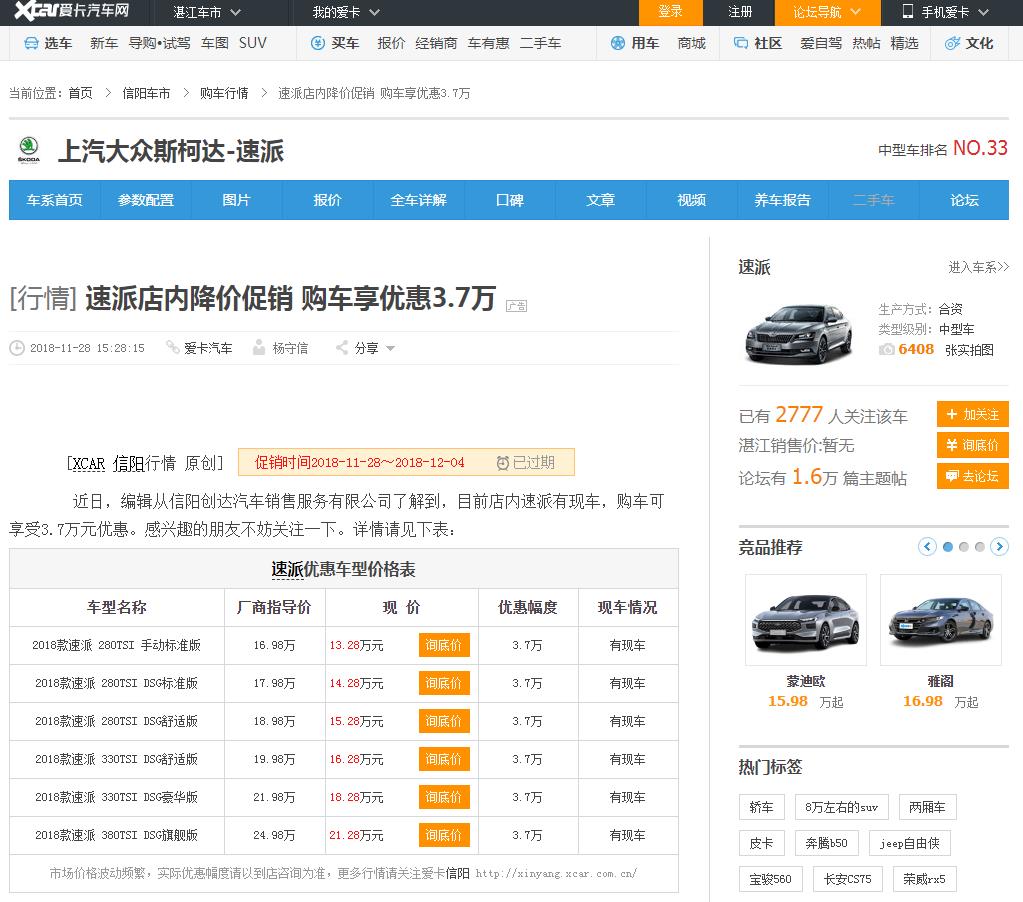Viewport: 1023px width, 902px height.
Task: Select the second carousel dot in 竞品推荐
Action: point(964,547)
